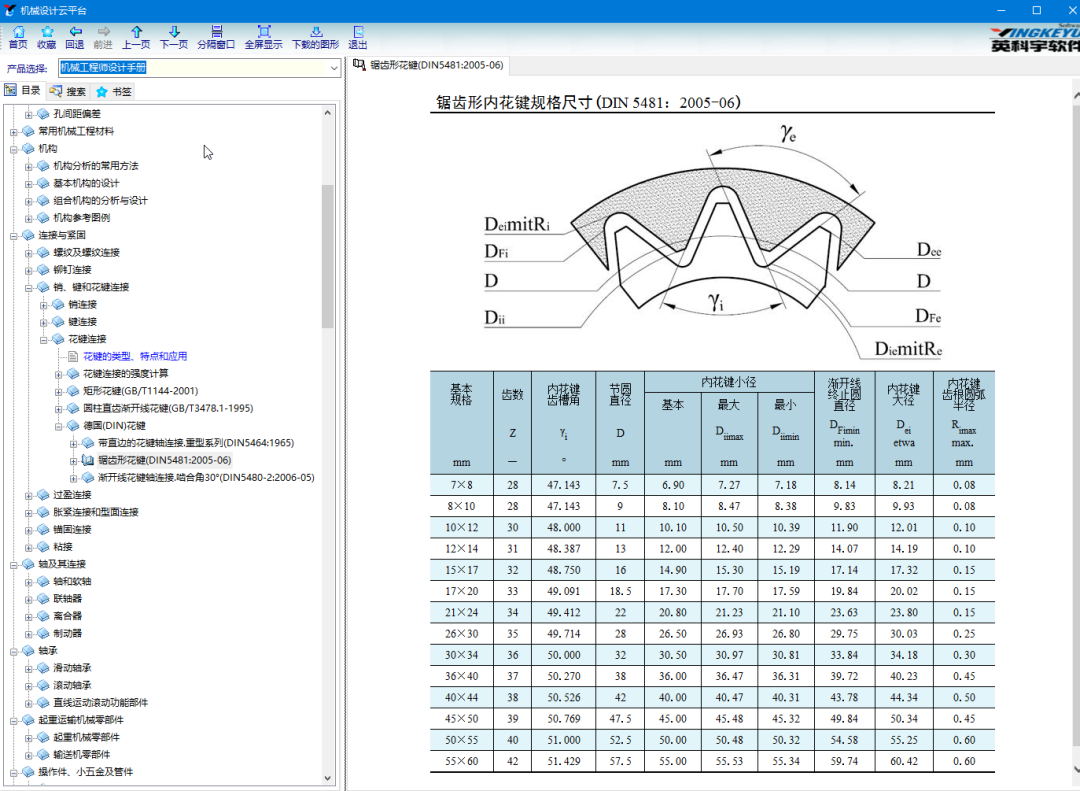Open 花键的类型、特点和应用 link
This screenshot has width=1080, height=791.
pyautogui.click(x=134, y=356)
